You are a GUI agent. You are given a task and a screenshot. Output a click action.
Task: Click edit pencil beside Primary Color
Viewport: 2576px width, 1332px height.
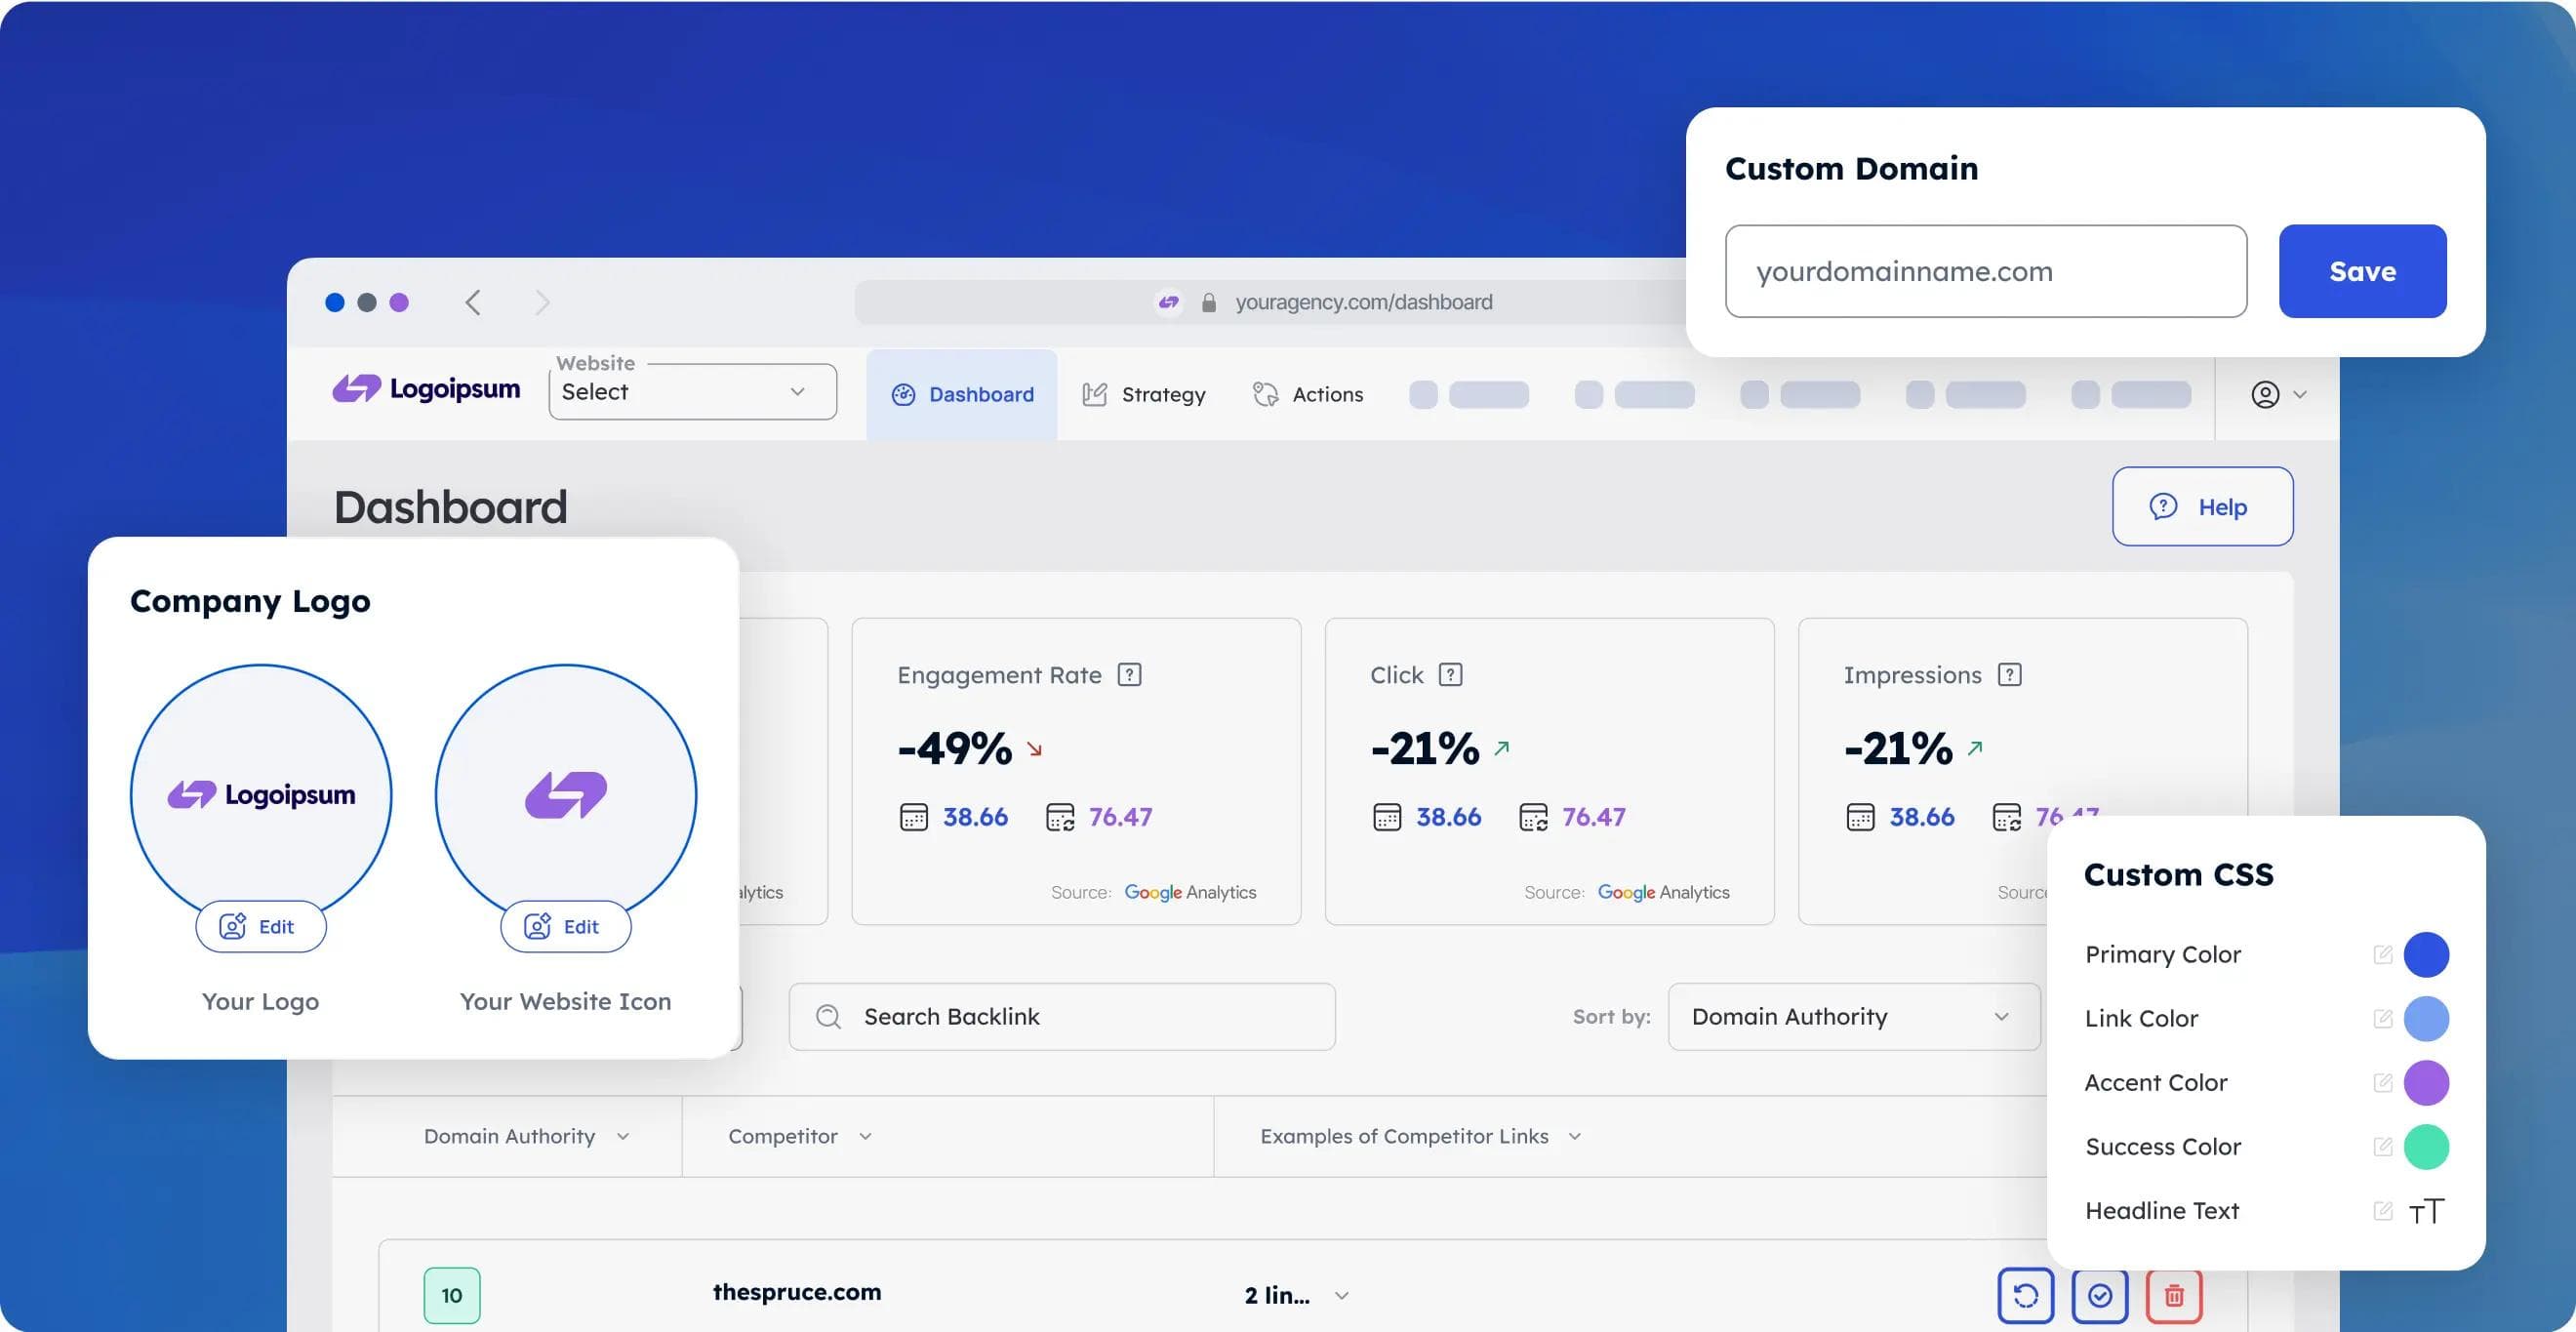click(x=2383, y=955)
